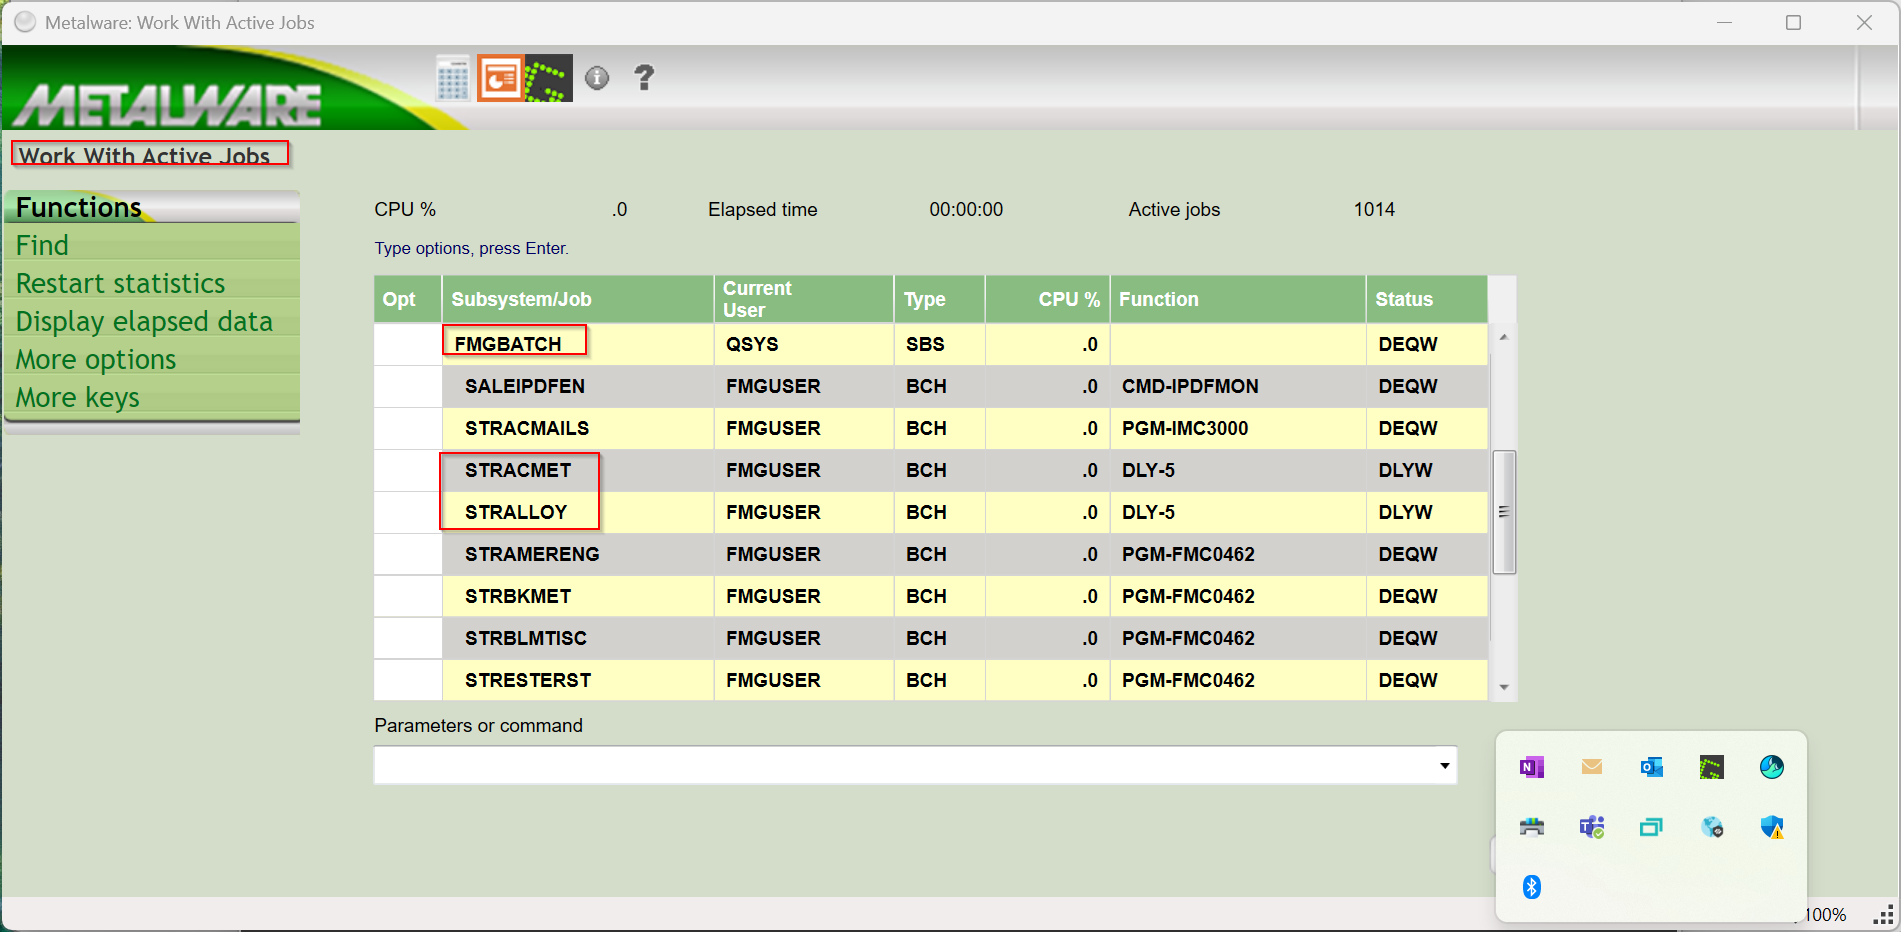Click the table scroll up arrow
The image size is (1901, 932).
[x=1503, y=337]
